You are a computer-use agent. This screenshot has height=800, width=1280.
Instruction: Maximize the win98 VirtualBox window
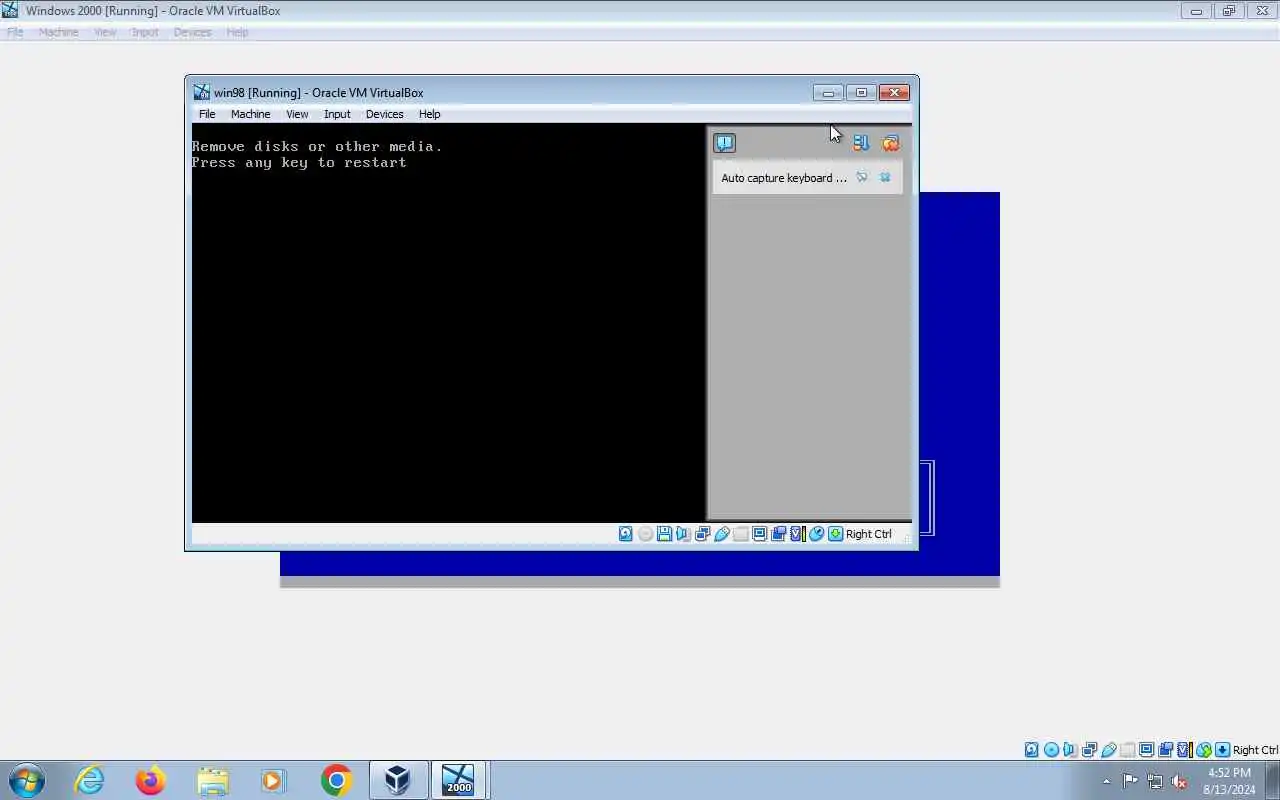click(x=861, y=93)
